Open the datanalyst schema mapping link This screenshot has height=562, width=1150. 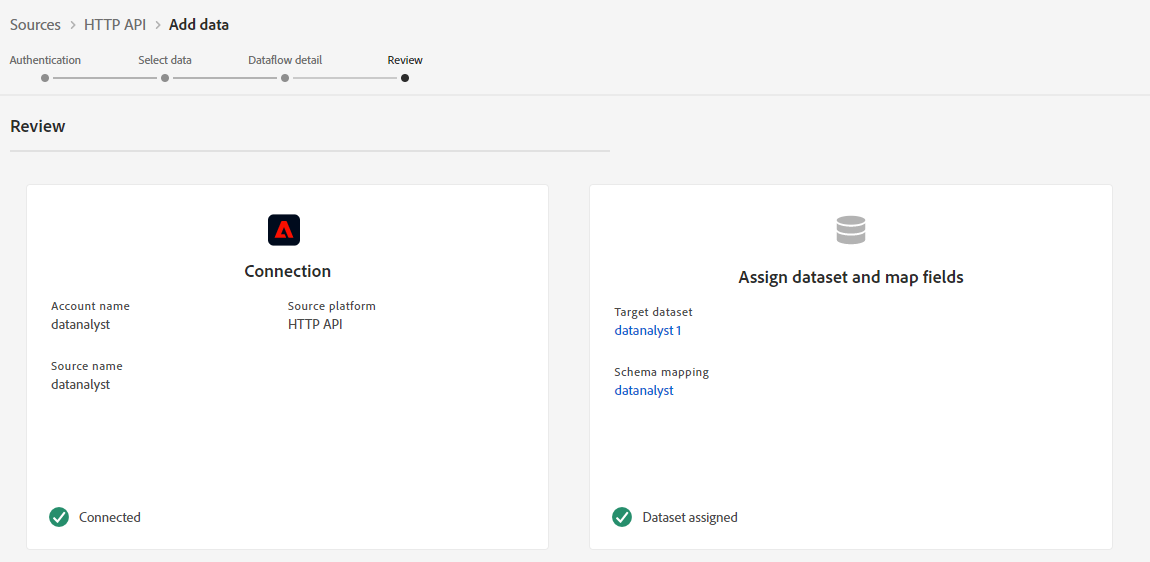pyautogui.click(x=644, y=390)
